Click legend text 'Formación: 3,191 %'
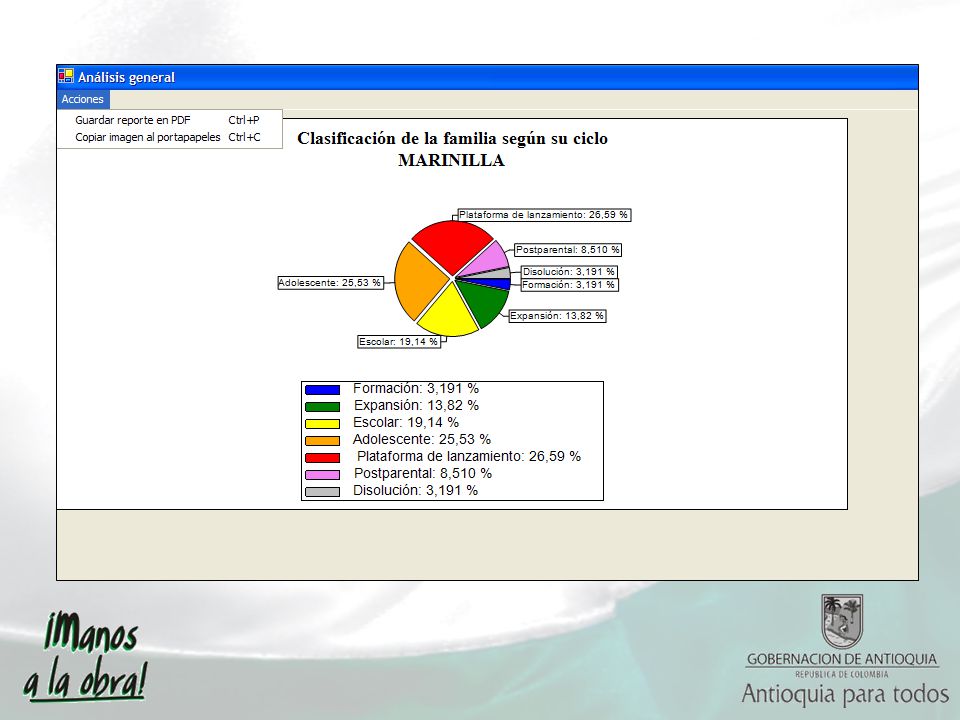 click(x=416, y=389)
